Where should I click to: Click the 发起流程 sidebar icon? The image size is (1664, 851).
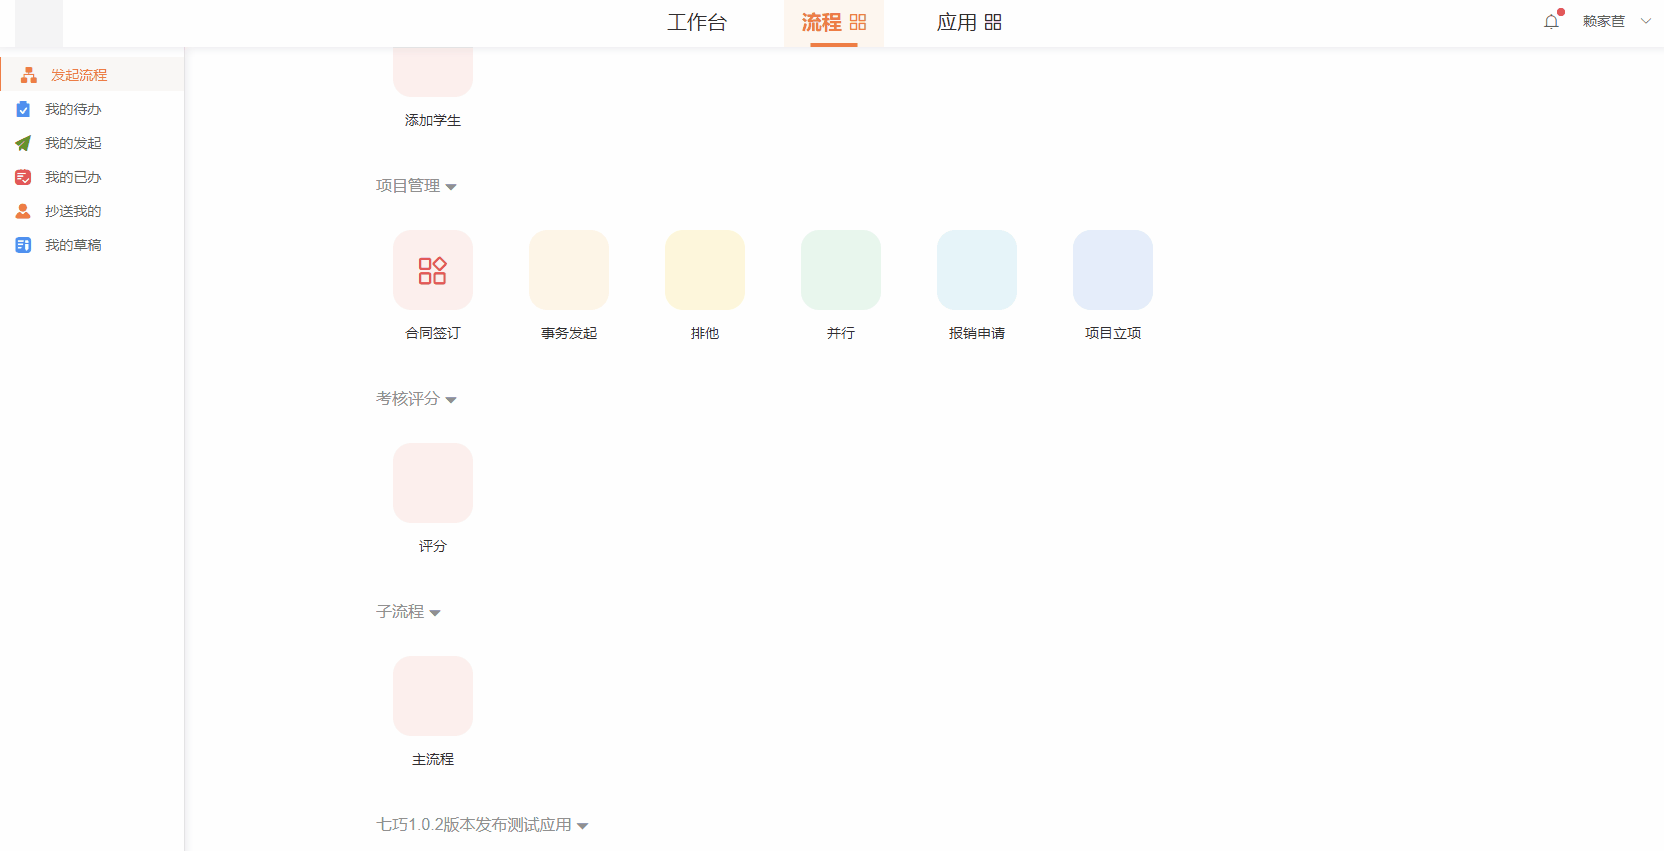[x=29, y=75]
